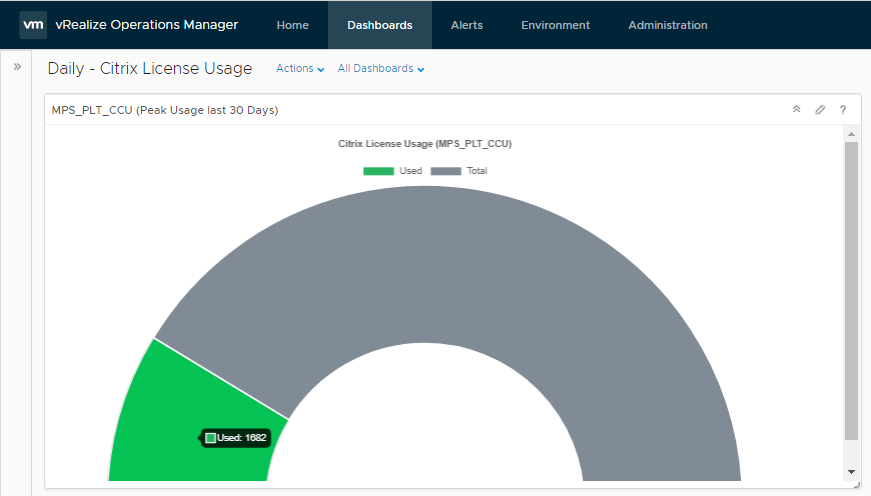Select the Dashboards tab
The image size is (871, 496).
click(x=379, y=25)
